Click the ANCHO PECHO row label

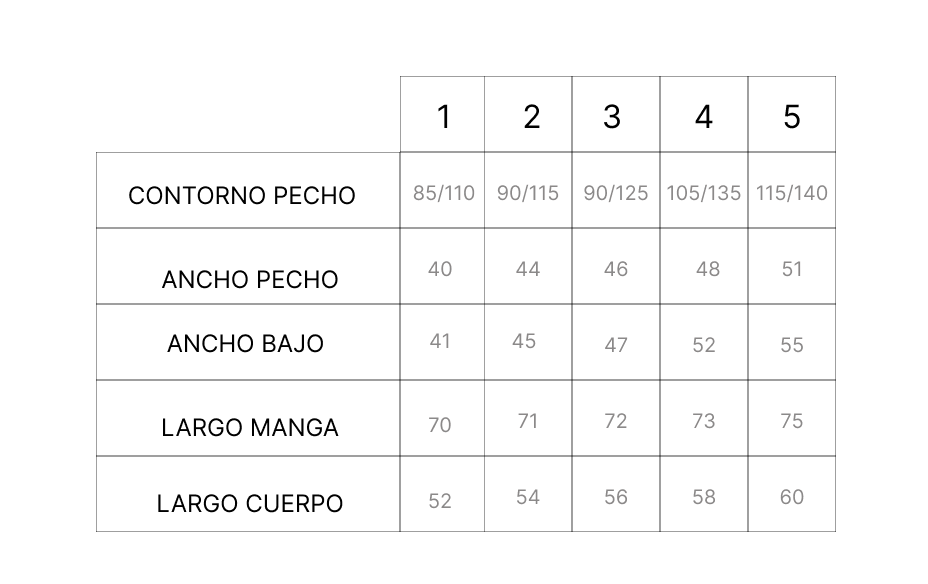[x=250, y=280]
